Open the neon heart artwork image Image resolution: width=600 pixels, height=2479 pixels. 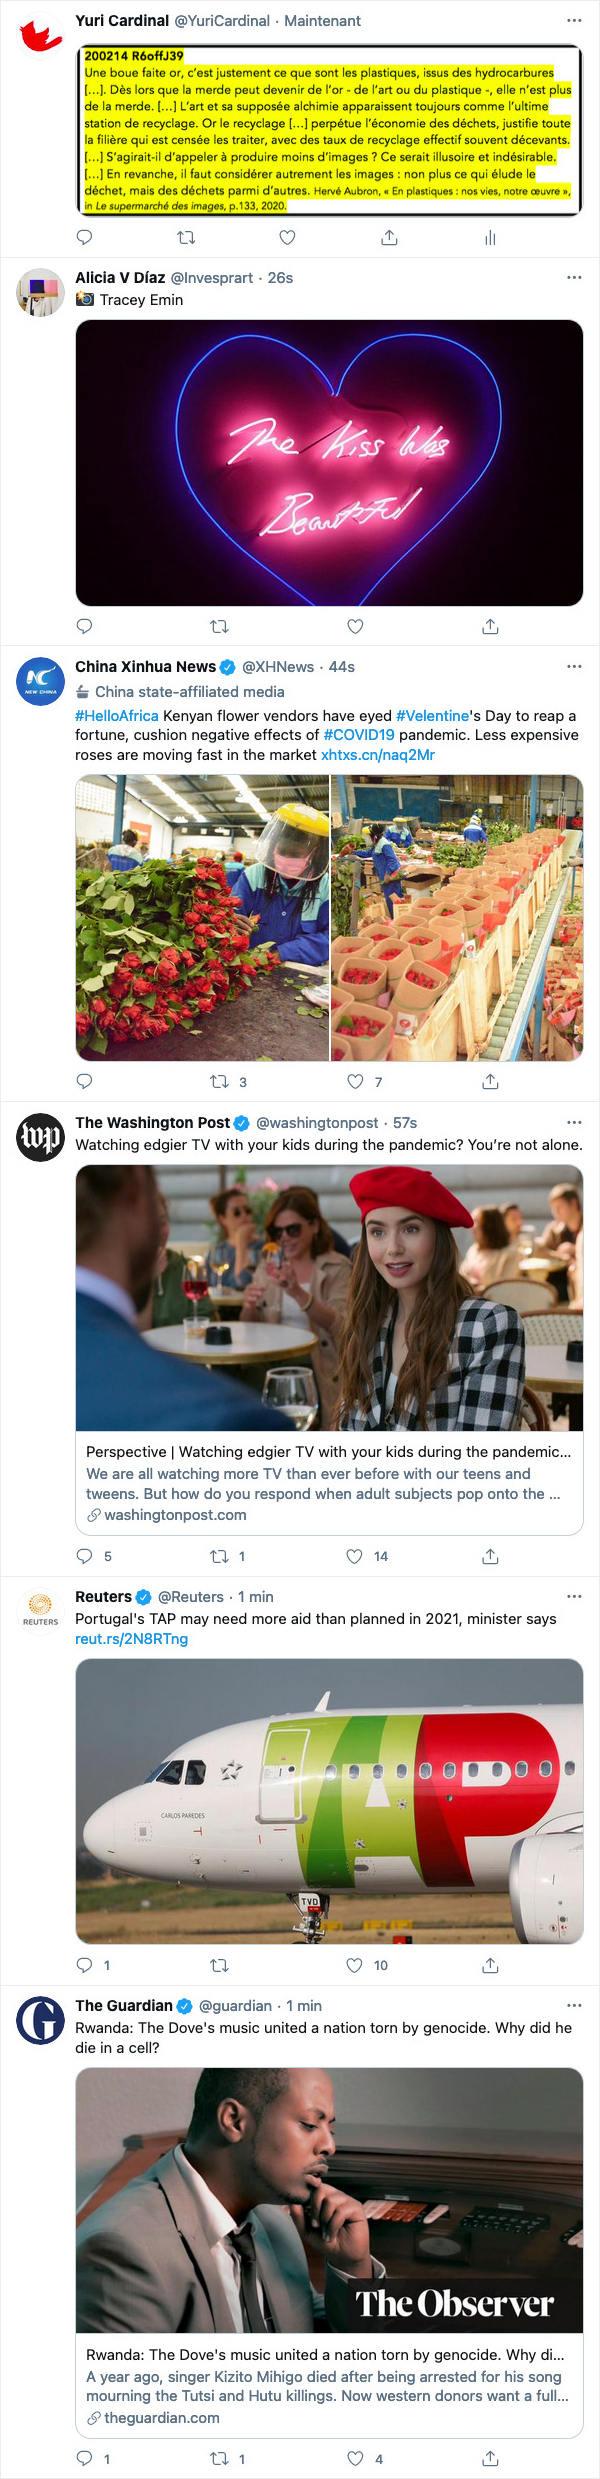(x=329, y=463)
